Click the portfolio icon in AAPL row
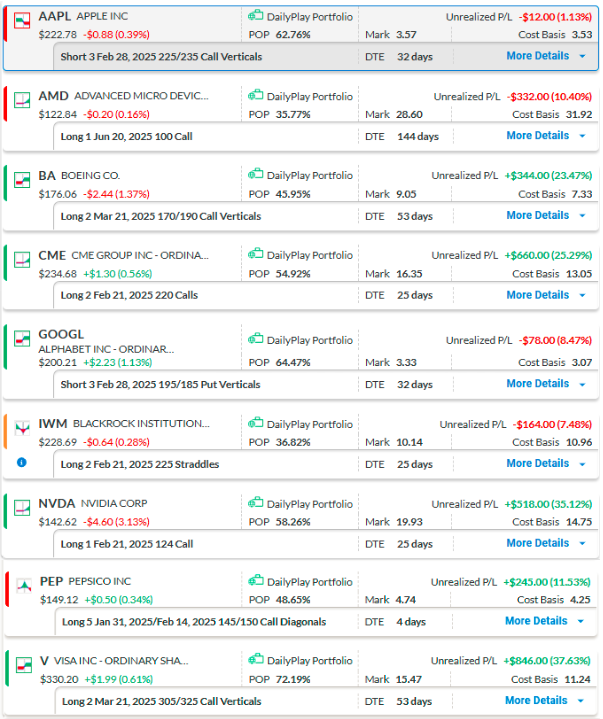 click(256, 16)
